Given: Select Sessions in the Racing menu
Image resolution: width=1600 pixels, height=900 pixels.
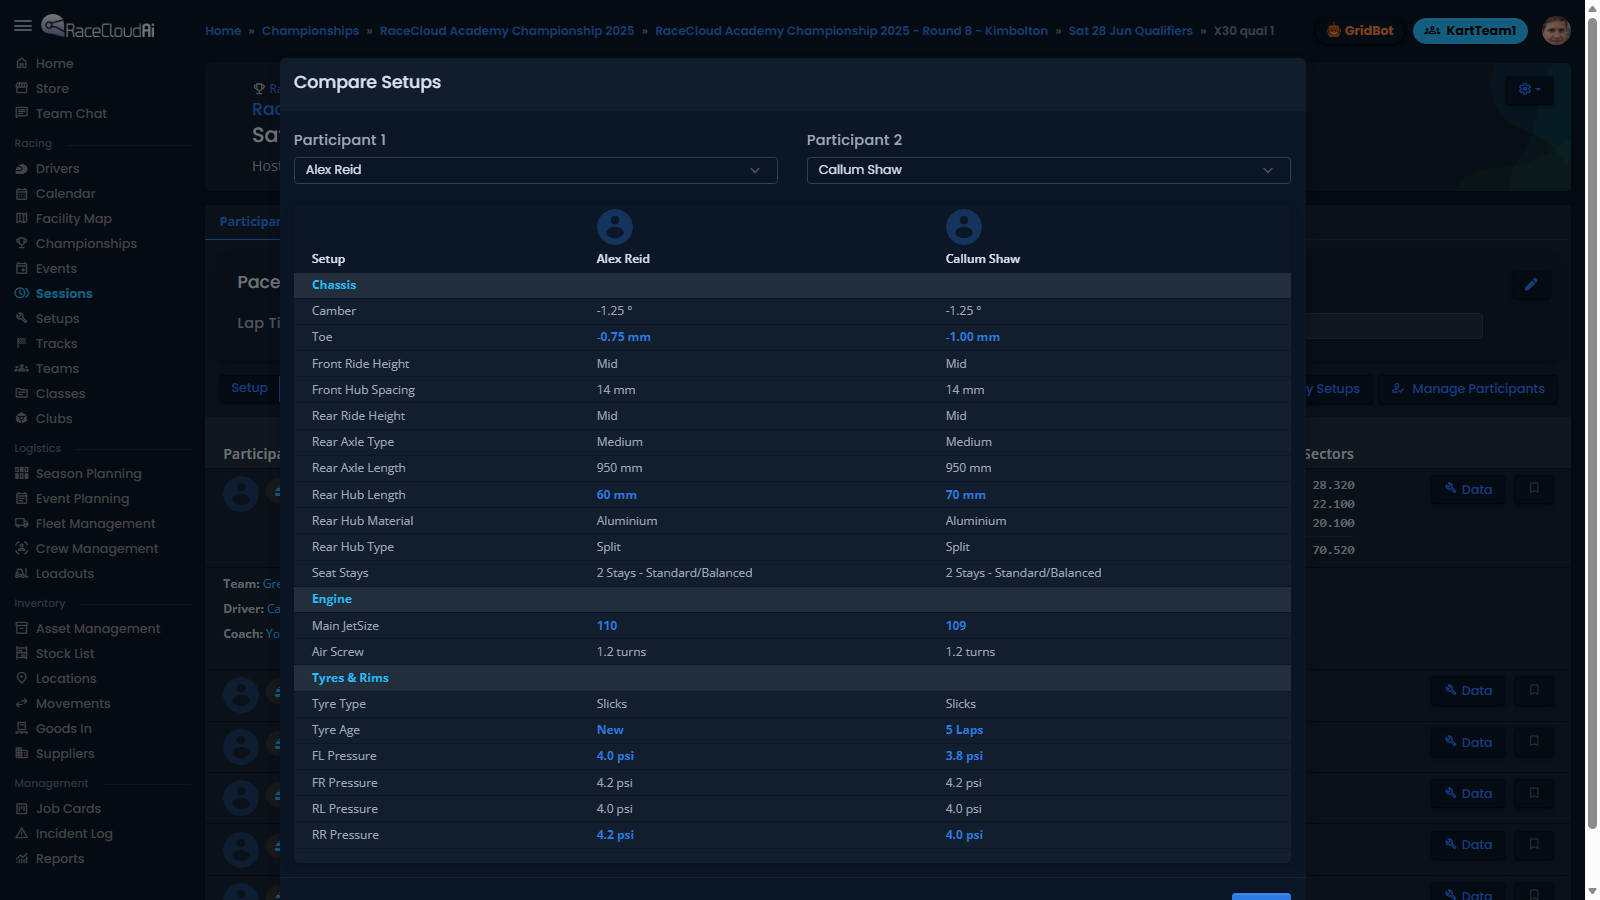Looking at the screenshot, I should pos(64,293).
